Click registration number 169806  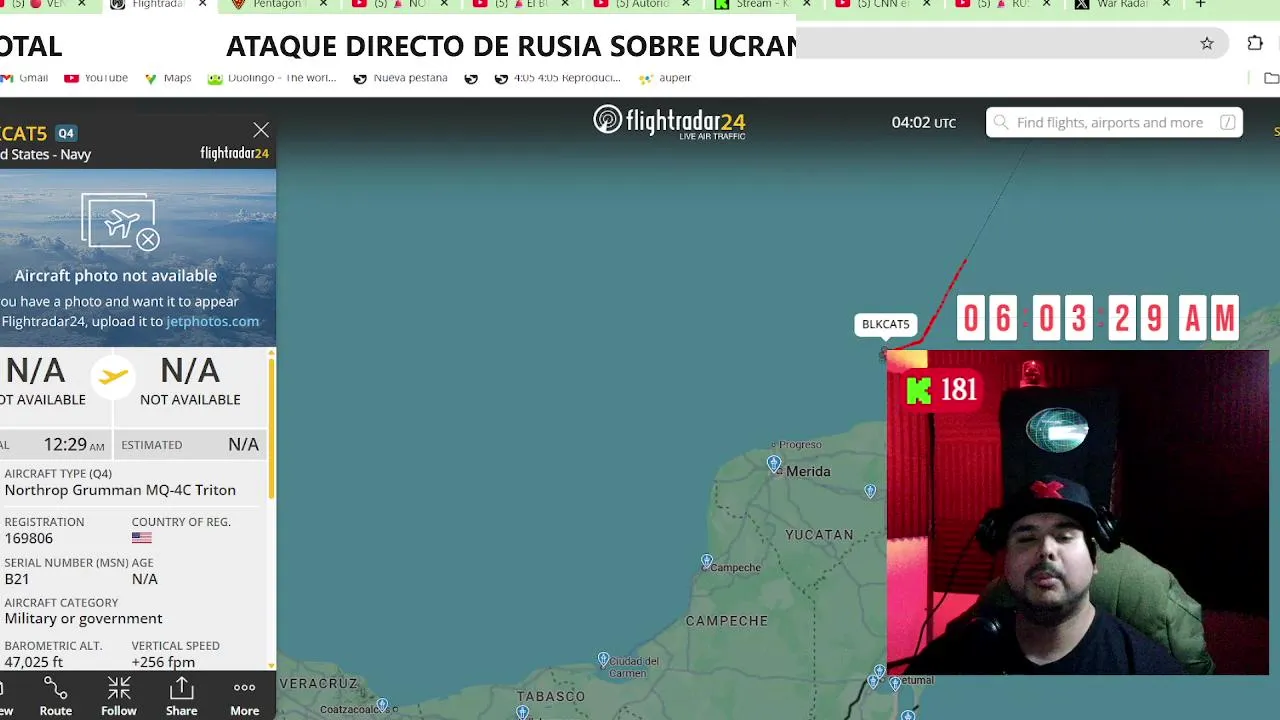(29, 538)
